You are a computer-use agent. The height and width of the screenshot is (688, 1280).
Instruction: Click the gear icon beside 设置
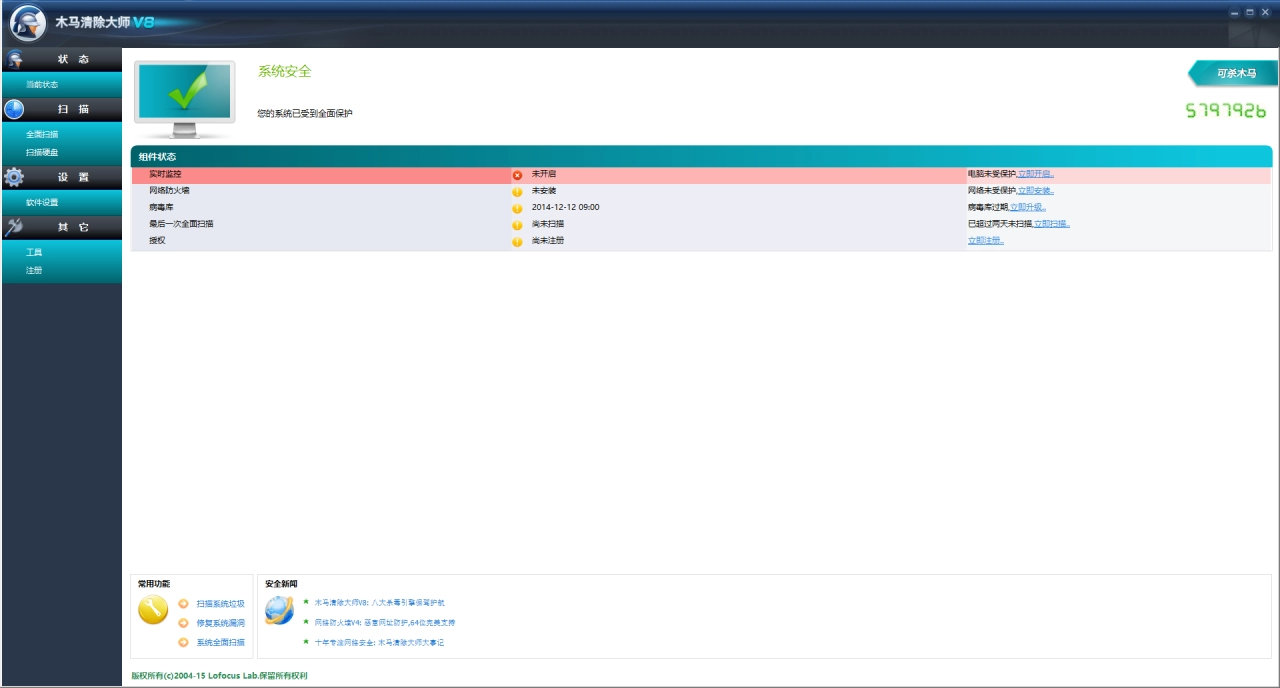click(14, 177)
